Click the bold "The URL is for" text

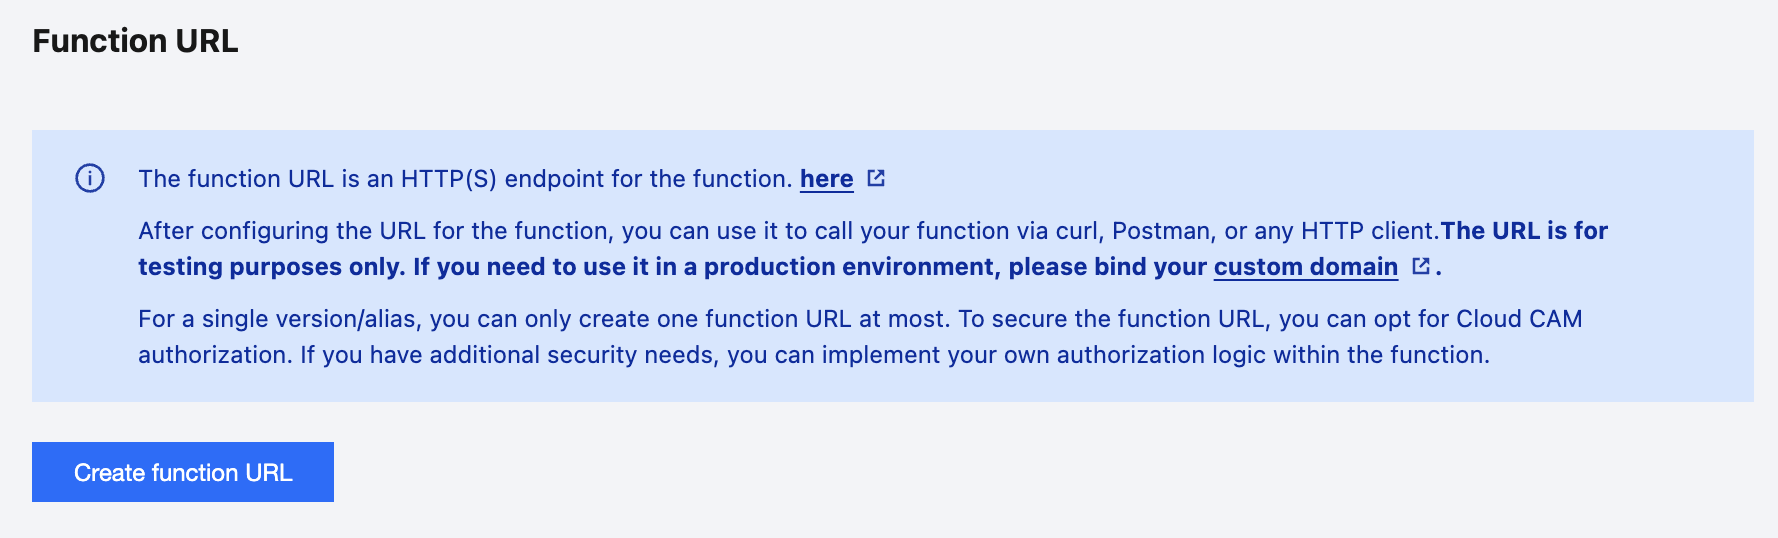click(x=1524, y=231)
